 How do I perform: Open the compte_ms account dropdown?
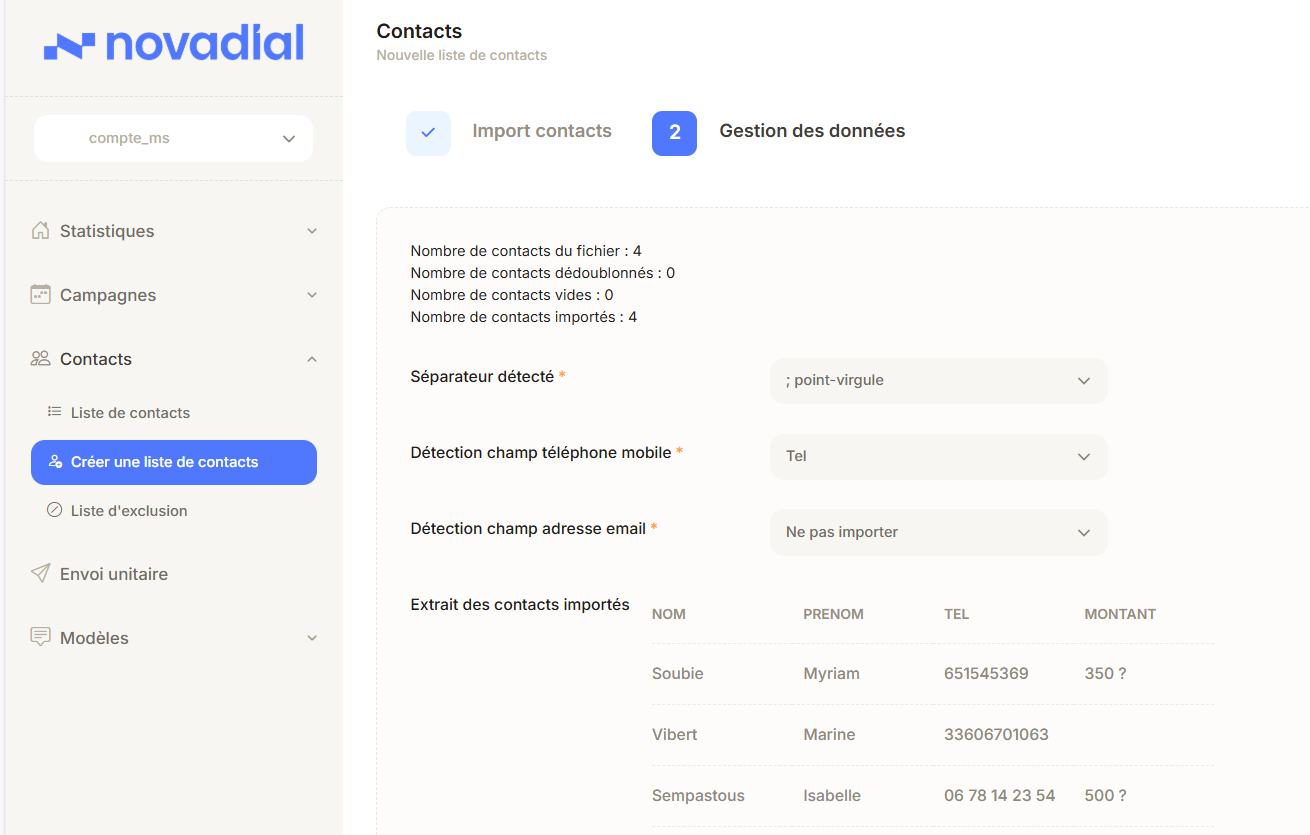(173, 138)
